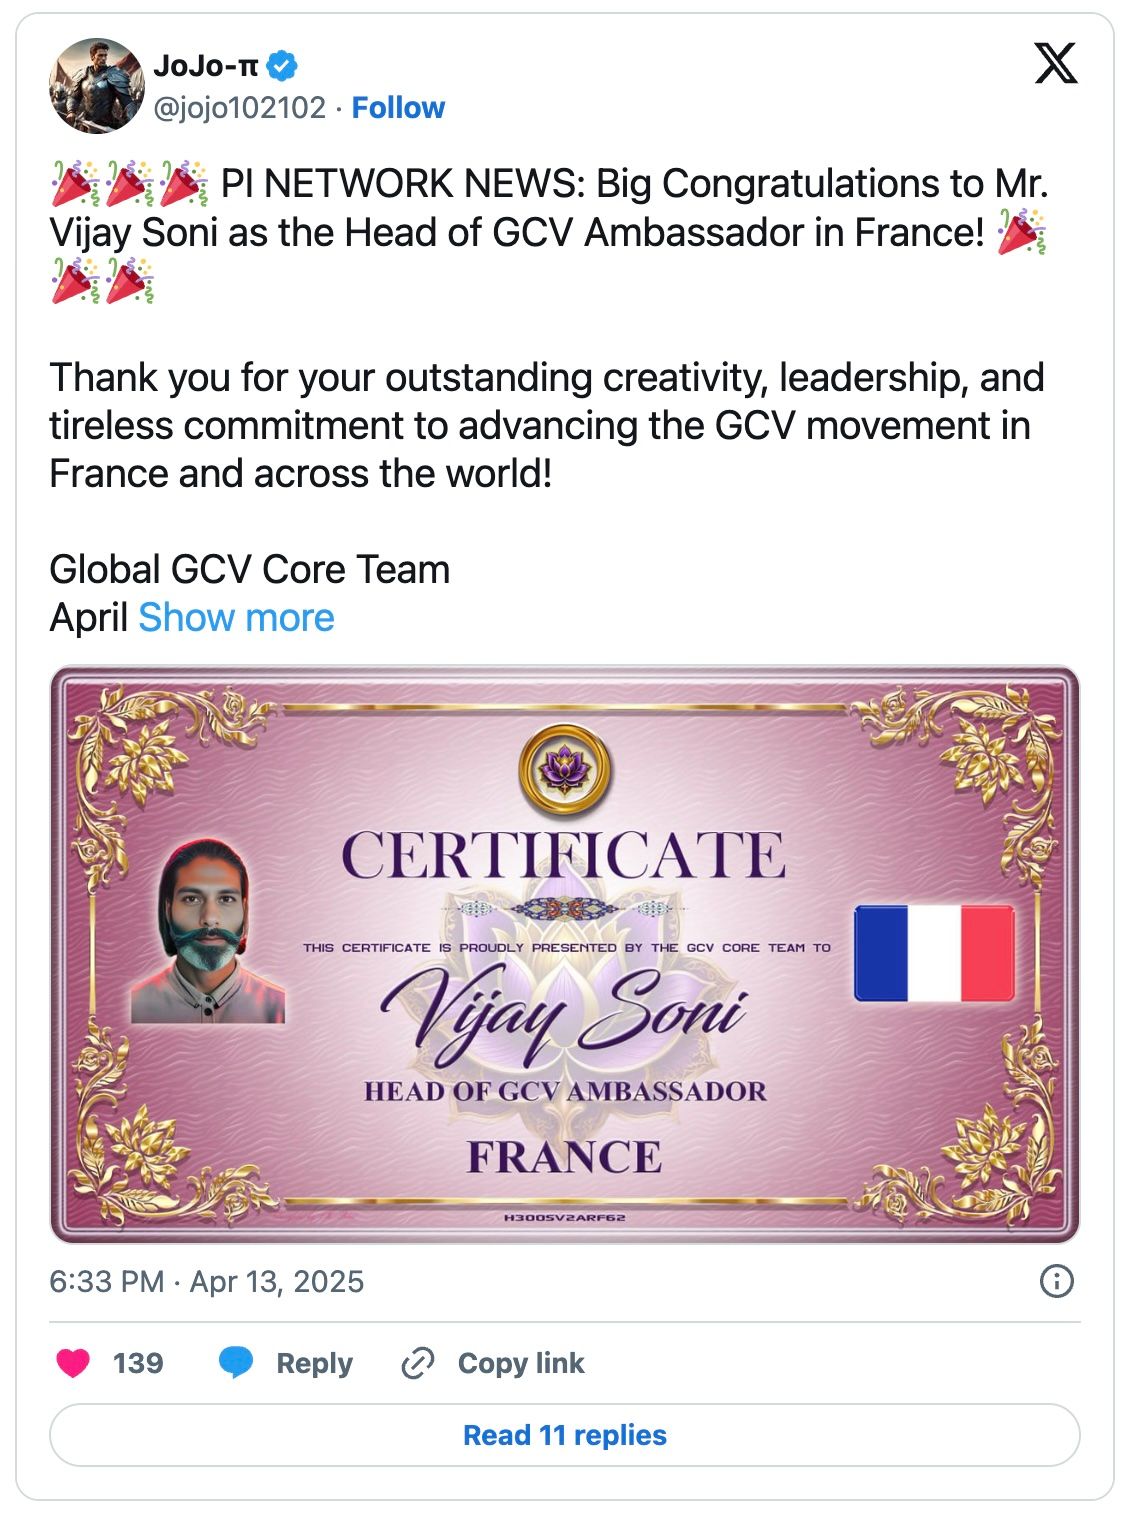
Task: Click the X logo icon
Action: (1055, 64)
